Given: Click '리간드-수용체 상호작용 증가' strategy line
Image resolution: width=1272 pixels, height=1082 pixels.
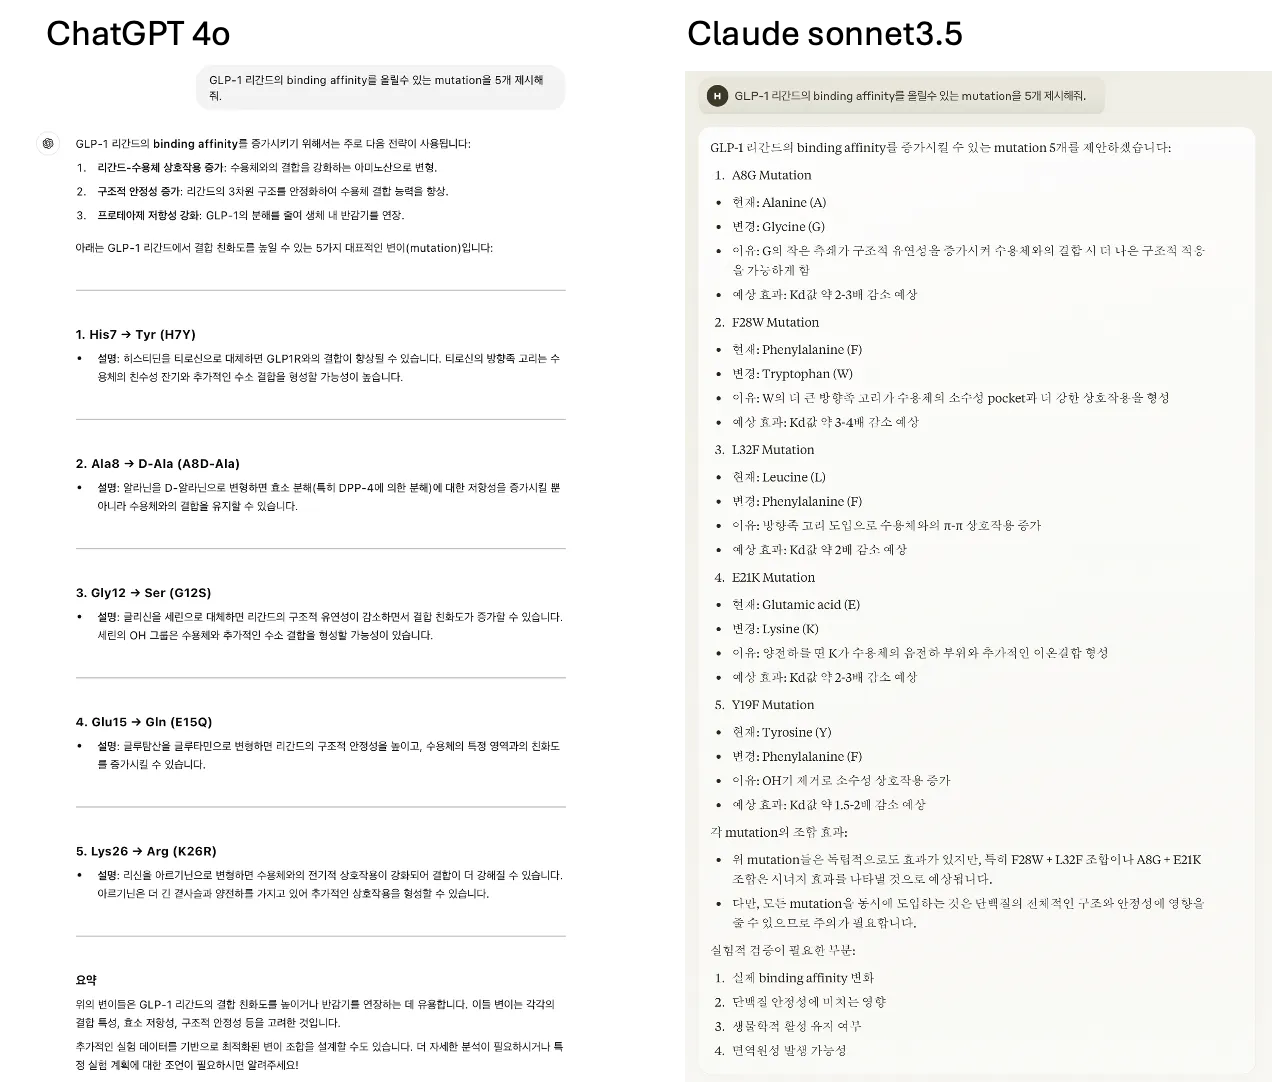Looking at the screenshot, I should [257, 168].
